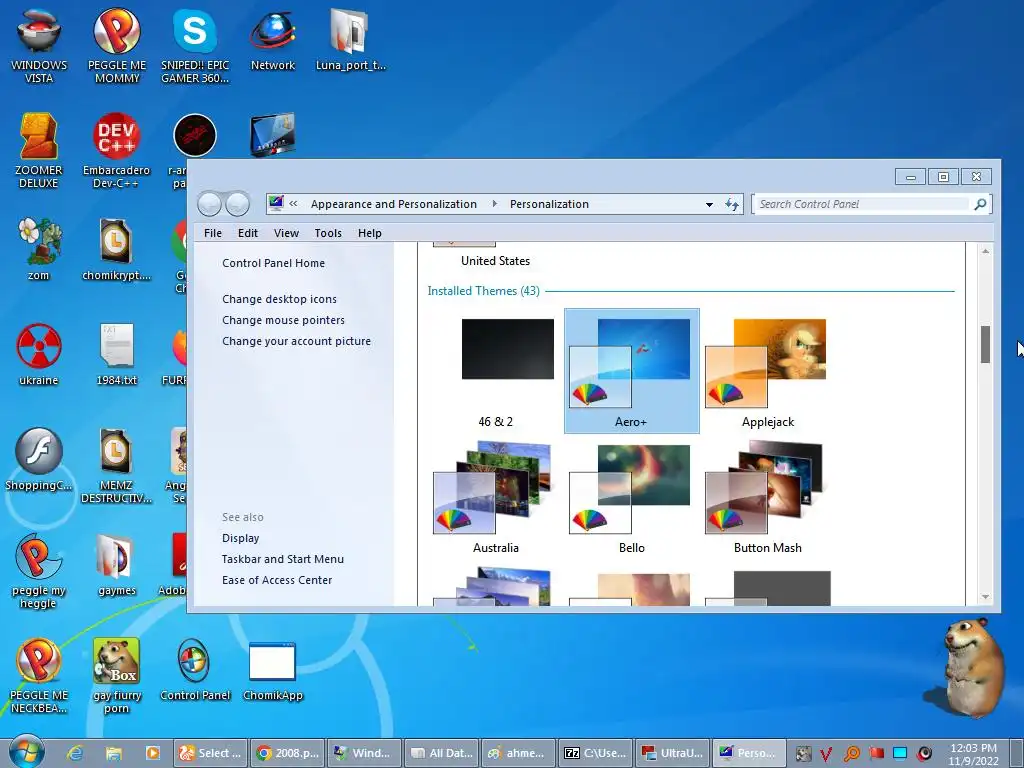Click the address bar refresh button
This screenshot has height=768, width=1024.
point(731,204)
